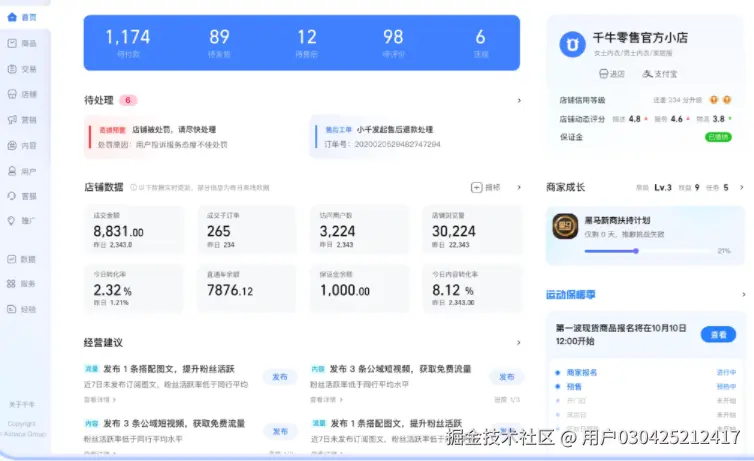Click the info icon next to 店铺数据
The image size is (754, 461).
[133, 187]
